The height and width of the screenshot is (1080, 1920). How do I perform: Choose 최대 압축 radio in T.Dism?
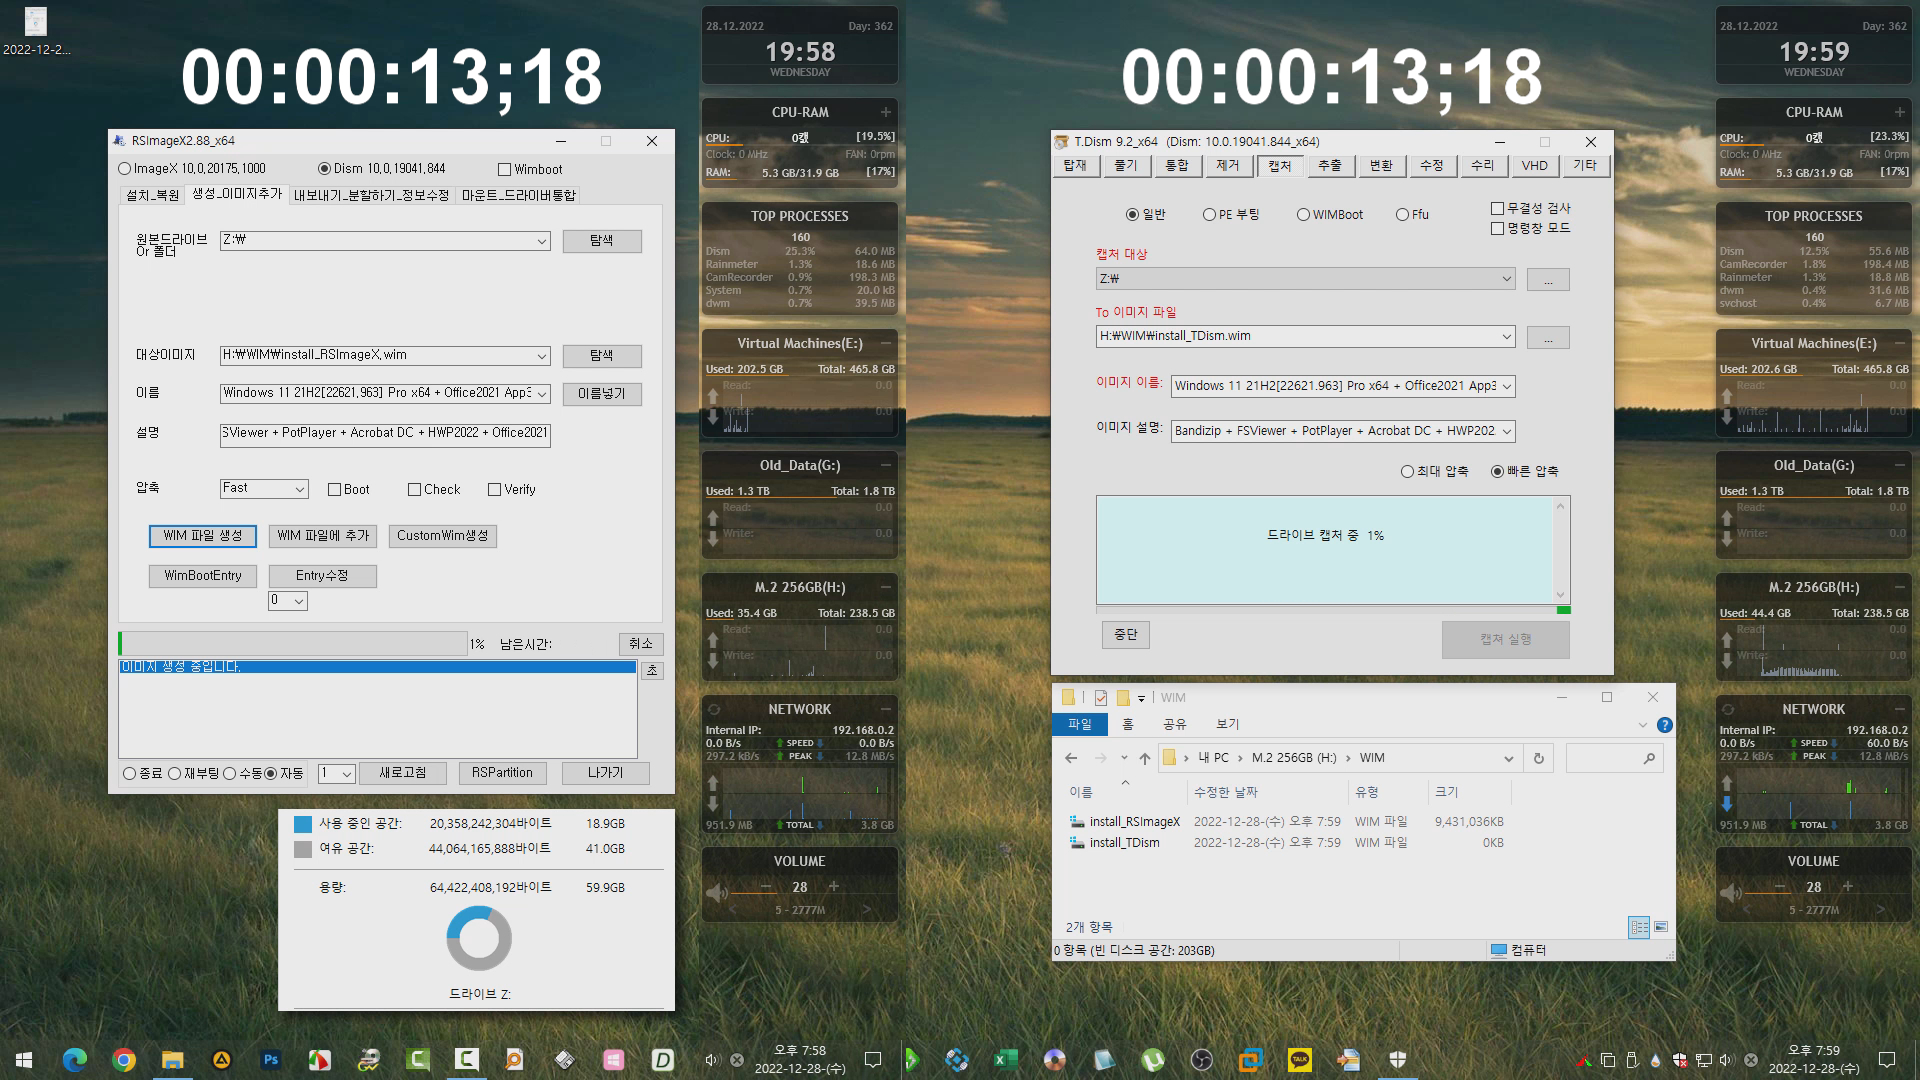pos(1407,472)
